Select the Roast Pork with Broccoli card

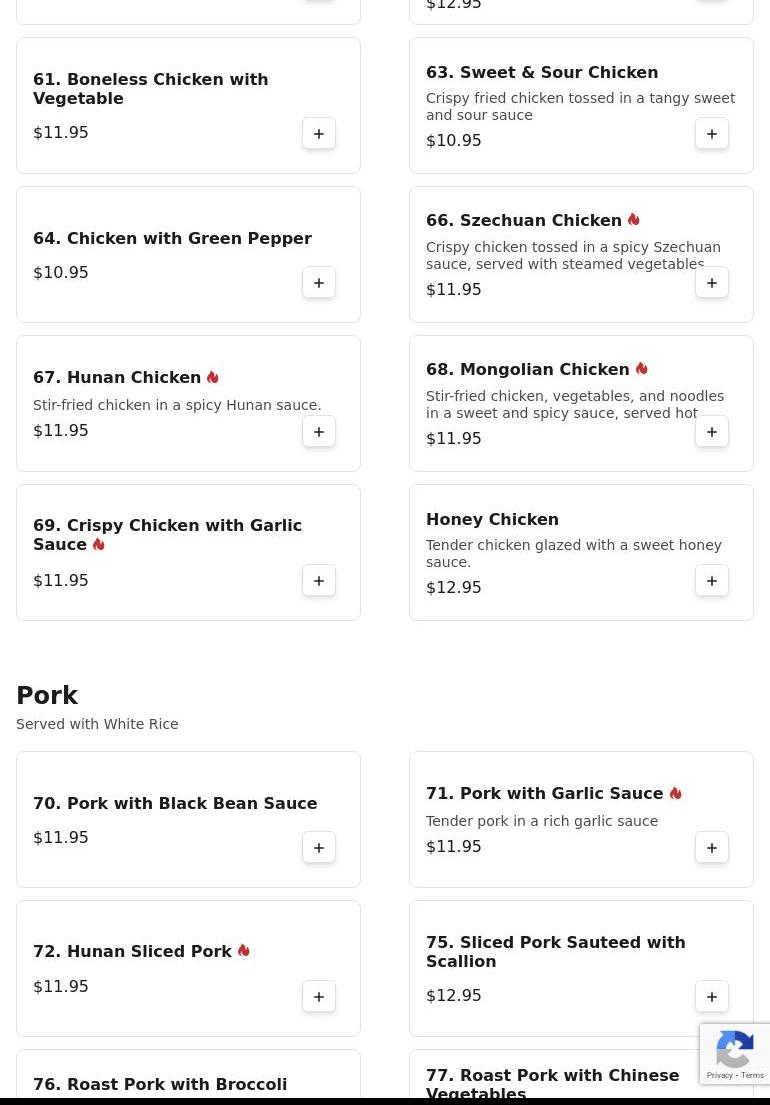click(x=188, y=1077)
